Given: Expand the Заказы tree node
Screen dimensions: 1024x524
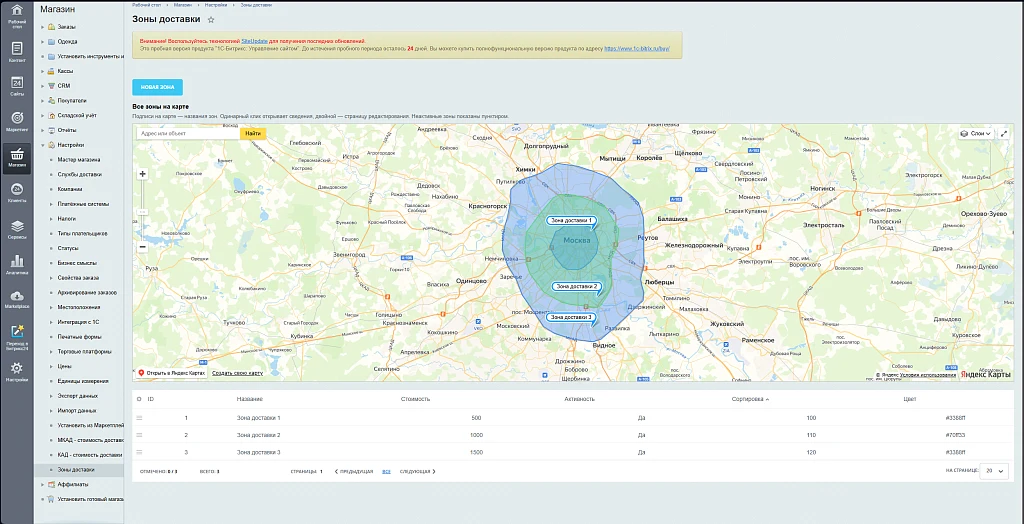Looking at the screenshot, I should (x=43, y=27).
